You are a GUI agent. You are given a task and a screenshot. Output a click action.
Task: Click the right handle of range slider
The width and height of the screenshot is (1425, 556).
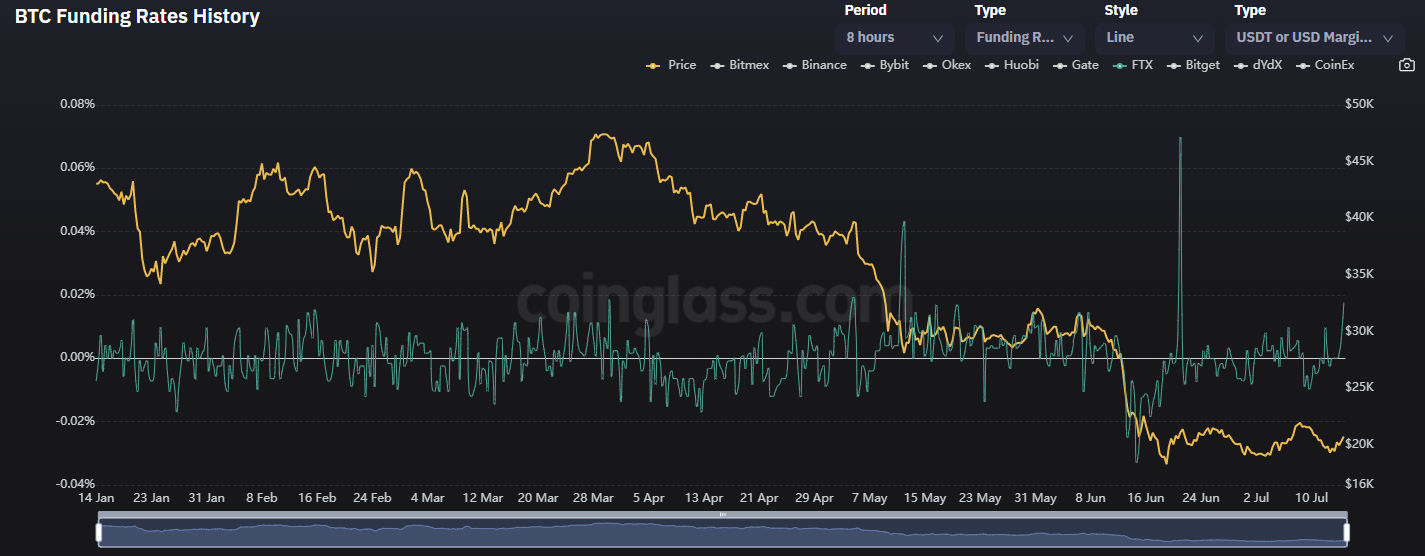[1345, 533]
